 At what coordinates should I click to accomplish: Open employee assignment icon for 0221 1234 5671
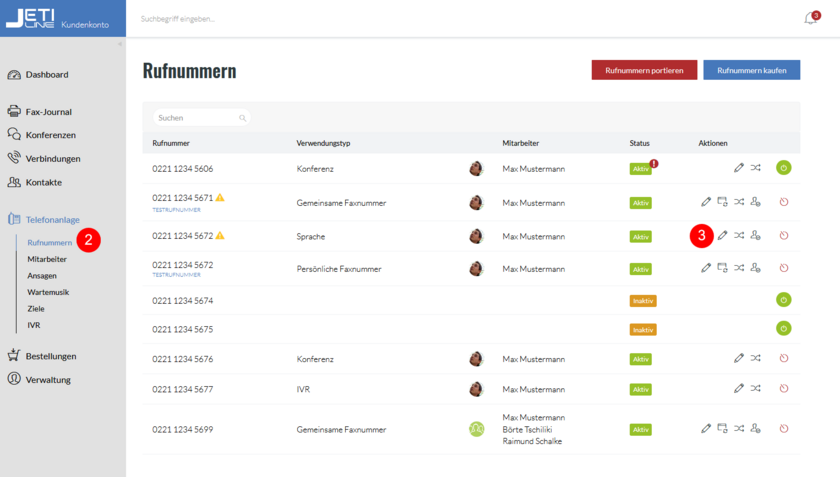click(756, 202)
